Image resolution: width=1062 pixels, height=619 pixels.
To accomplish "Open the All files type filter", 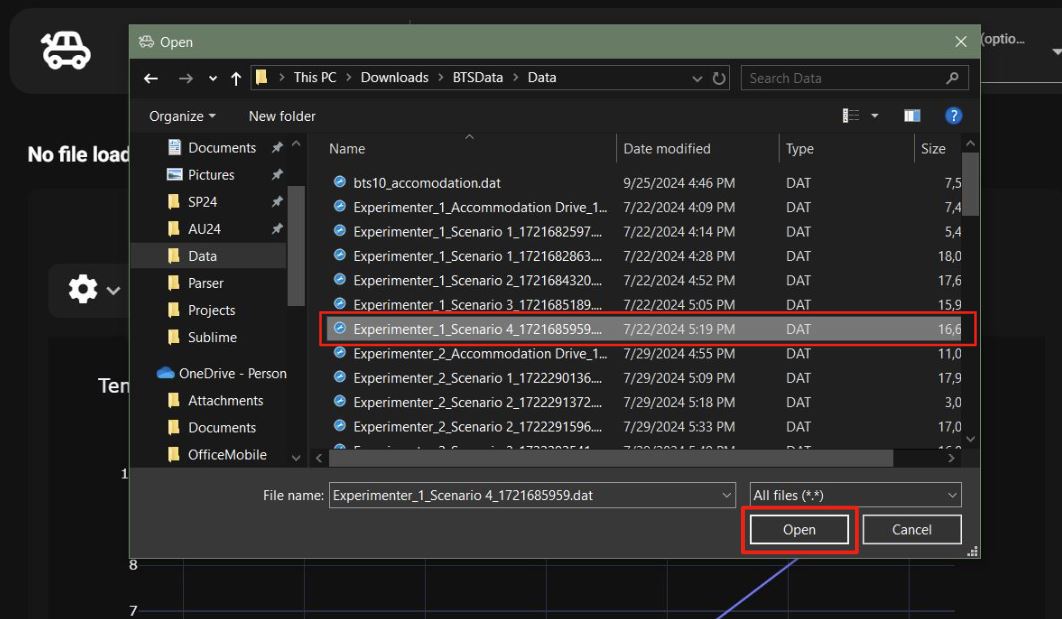I will pos(855,495).
